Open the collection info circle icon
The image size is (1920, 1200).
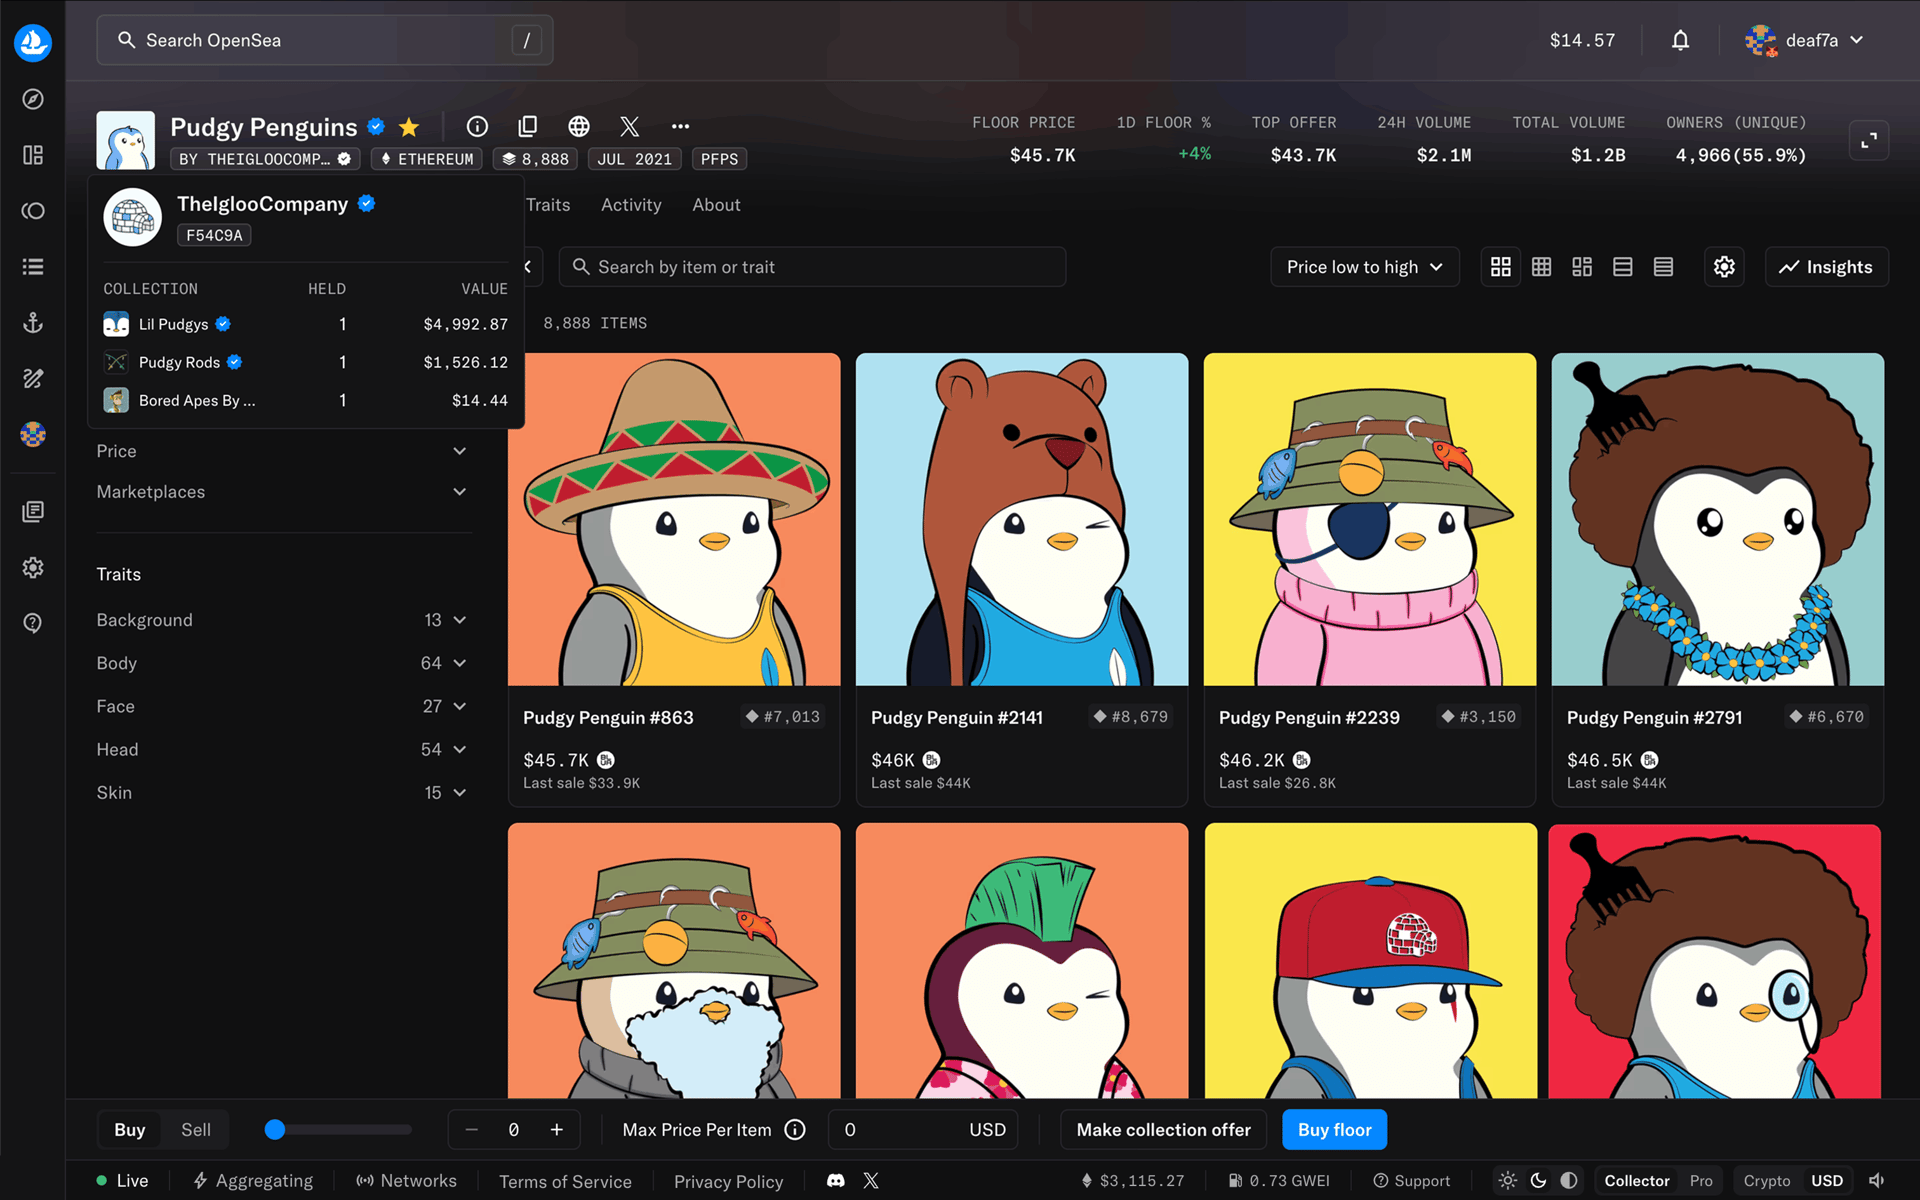(477, 126)
